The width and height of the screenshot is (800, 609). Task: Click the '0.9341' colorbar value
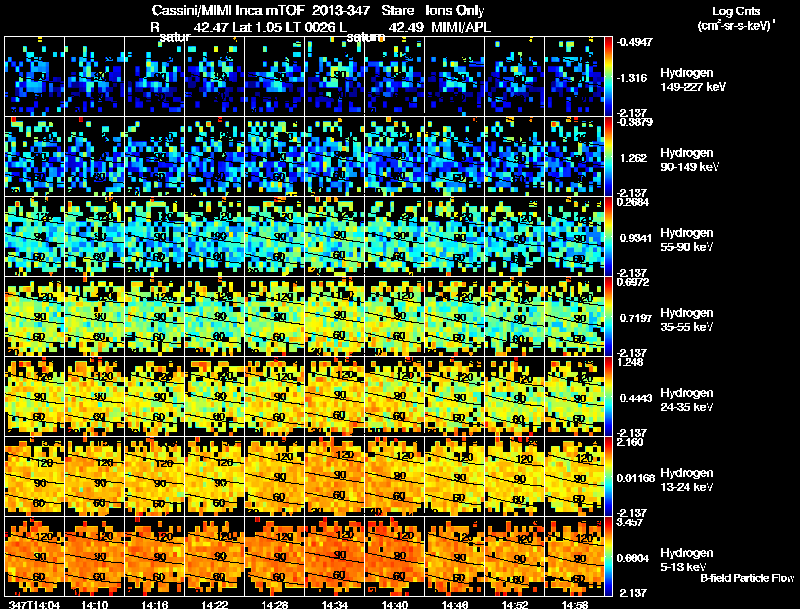pos(634,238)
